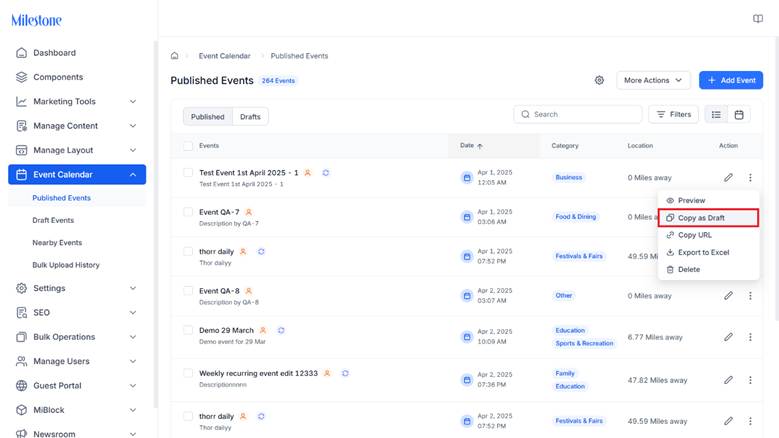Edit Test Event 1st April 2025 pencil icon

(728, 177)
